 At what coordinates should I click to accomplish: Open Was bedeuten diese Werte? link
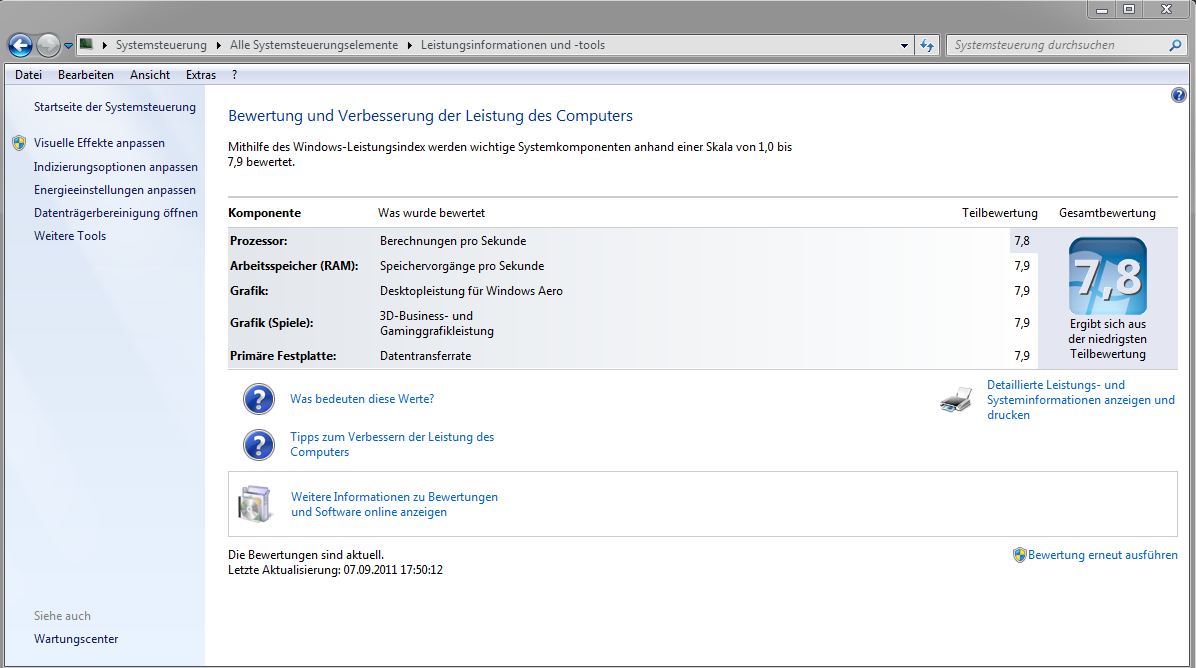(362, 399)
